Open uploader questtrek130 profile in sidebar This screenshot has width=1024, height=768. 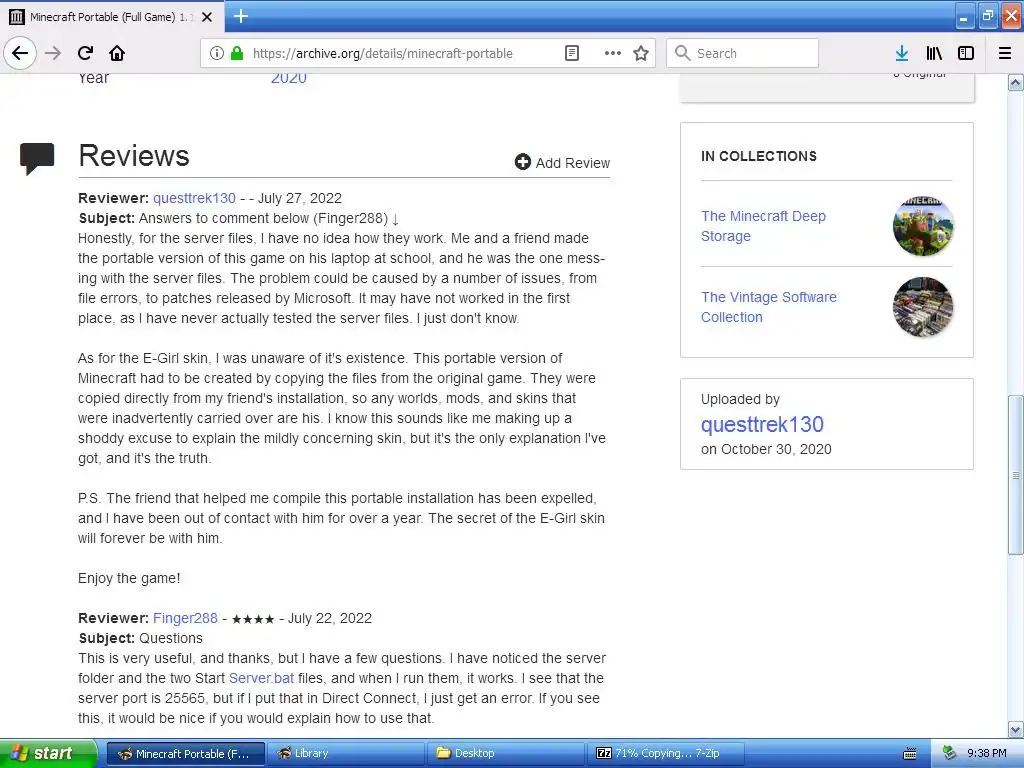tap(761, 424)
